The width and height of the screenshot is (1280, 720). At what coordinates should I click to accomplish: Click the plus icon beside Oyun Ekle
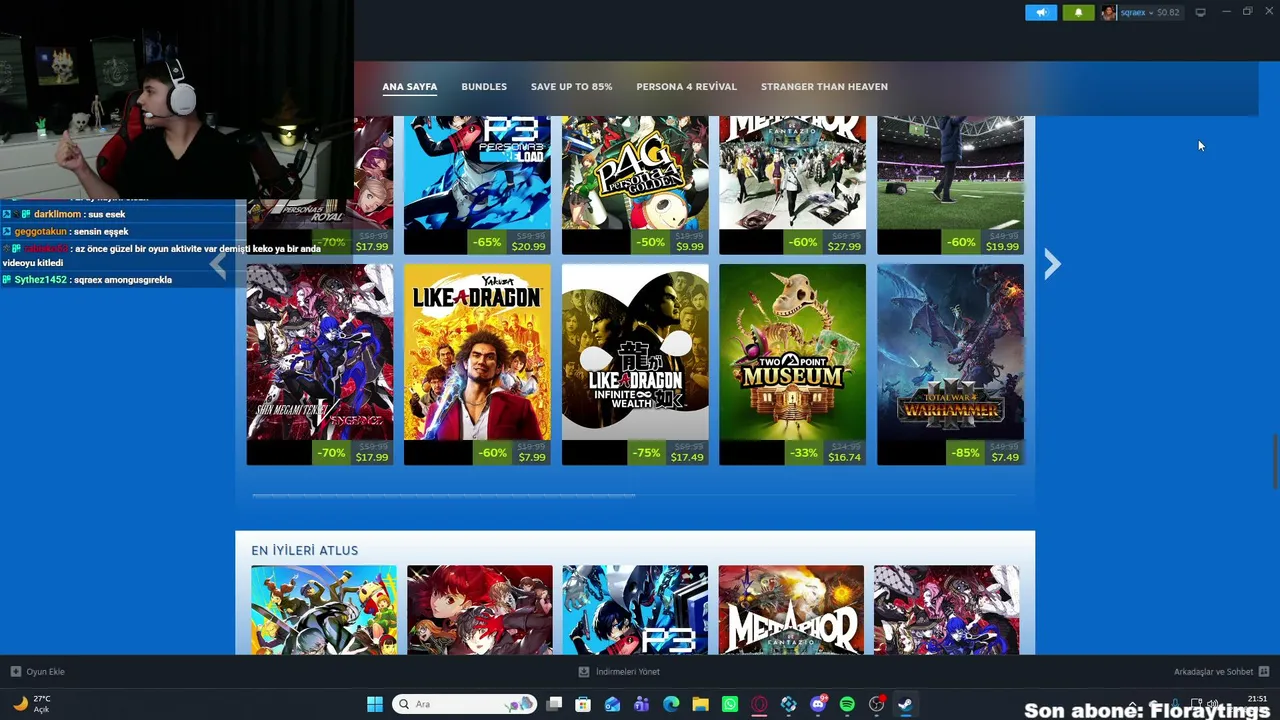(x=15, y=672)
